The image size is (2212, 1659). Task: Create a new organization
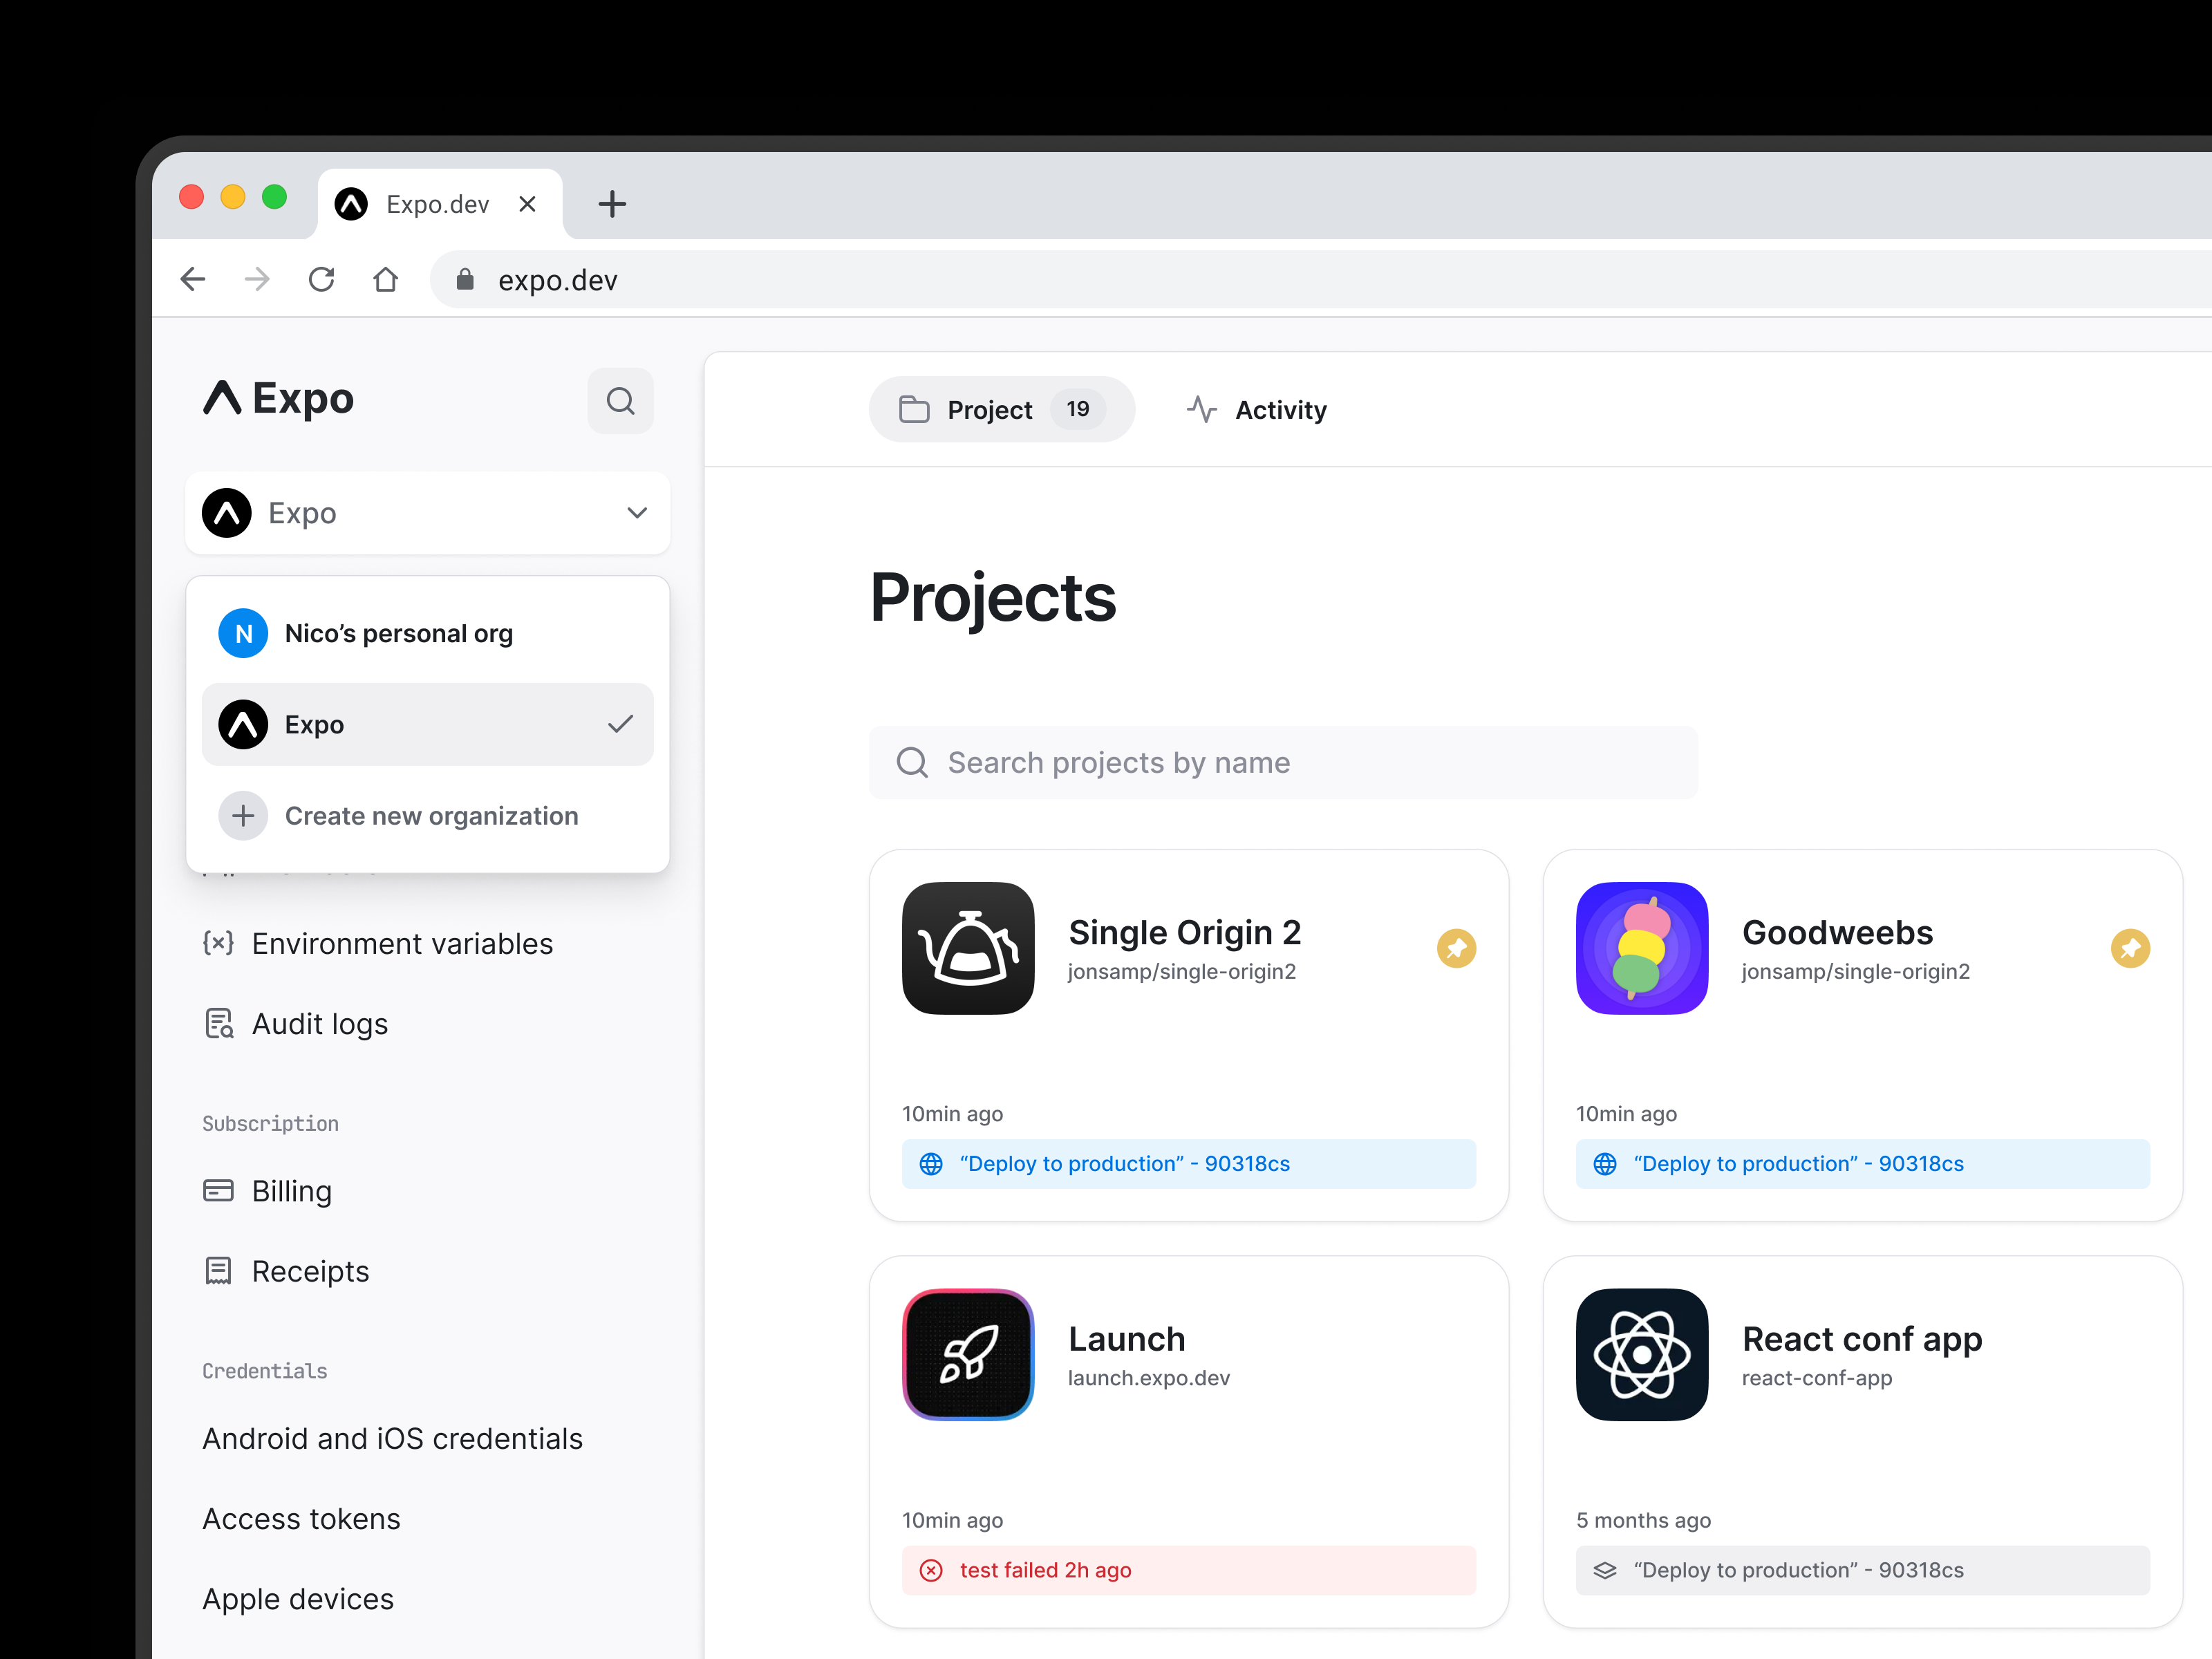[x=431, y=816]
